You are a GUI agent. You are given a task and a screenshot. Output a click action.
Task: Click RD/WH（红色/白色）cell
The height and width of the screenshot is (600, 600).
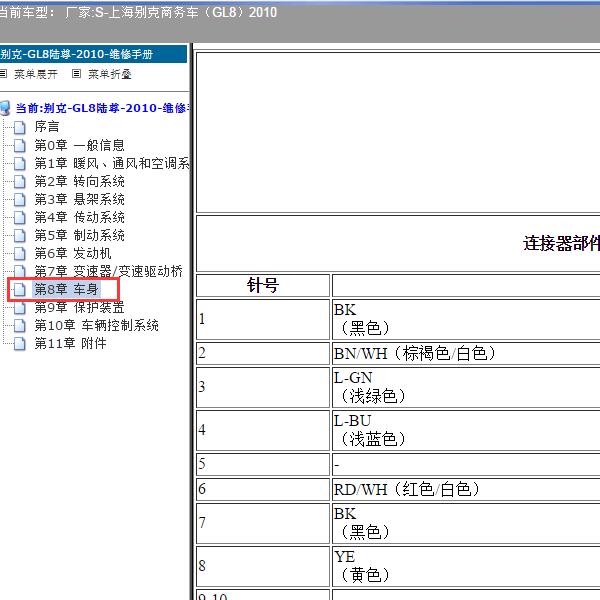tap(466, 489)
